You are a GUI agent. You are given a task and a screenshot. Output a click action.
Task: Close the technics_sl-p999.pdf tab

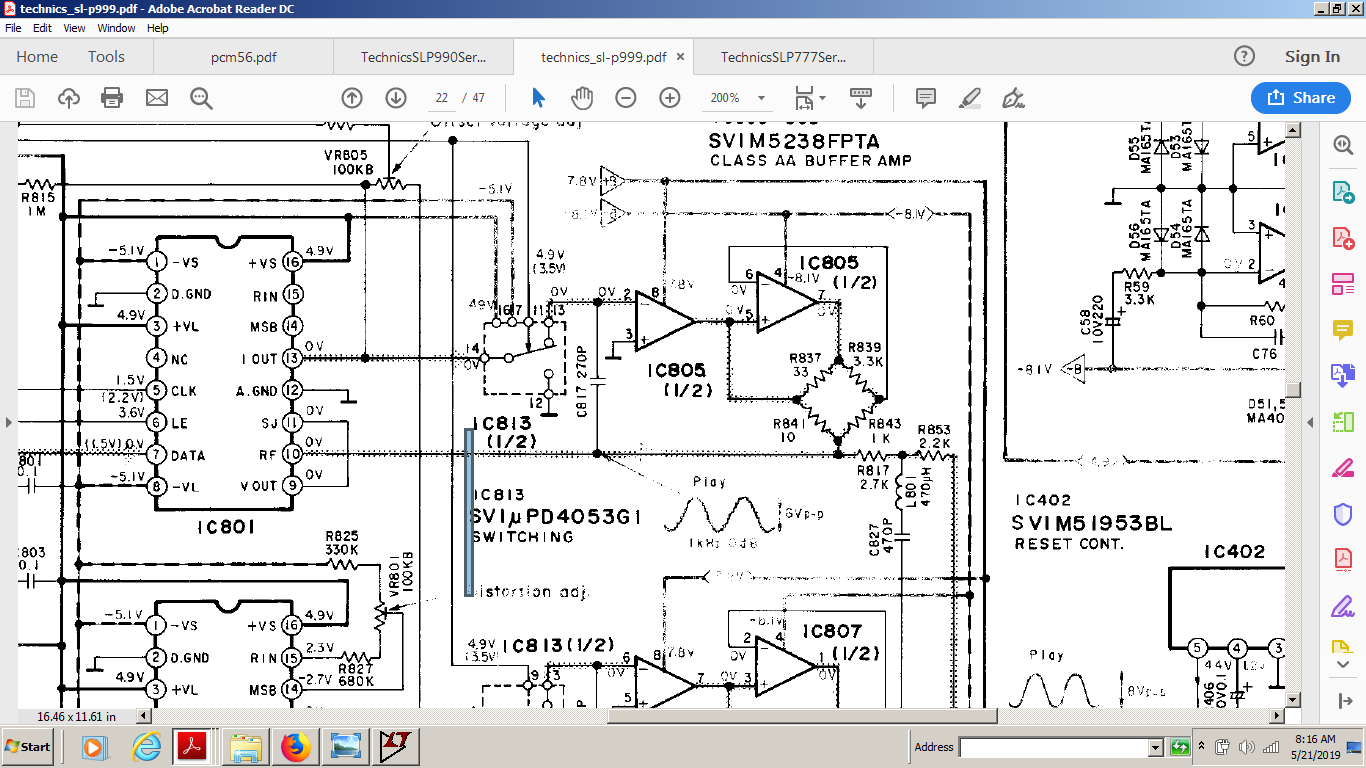point(681,57)
